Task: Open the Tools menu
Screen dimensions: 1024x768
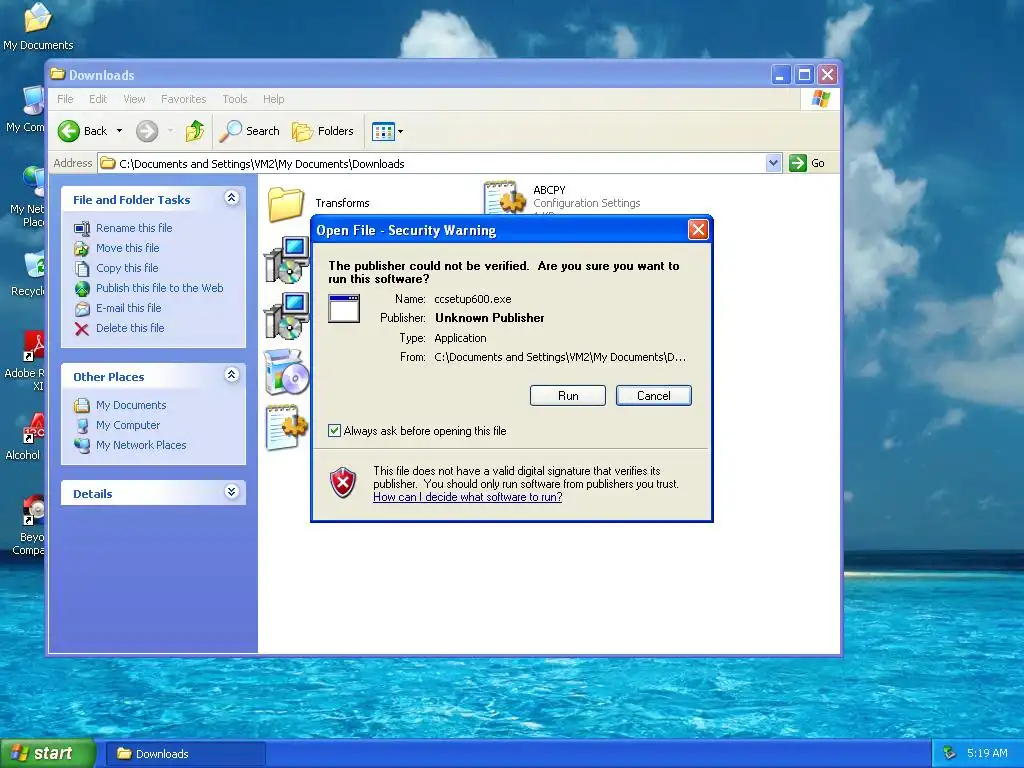Action: pyautogui.click(x=234, y=99)
